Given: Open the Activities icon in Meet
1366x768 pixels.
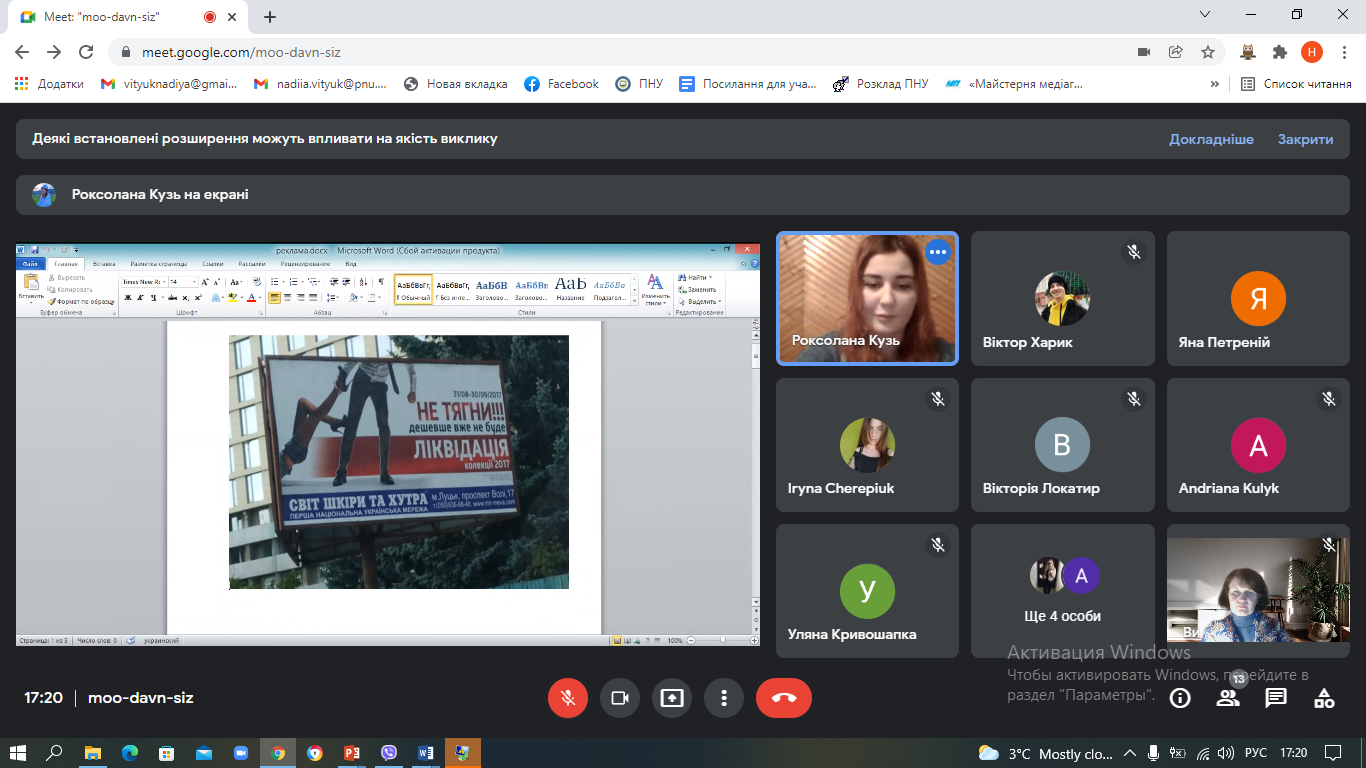Looking at the screenshot, I should [1324, 698].
